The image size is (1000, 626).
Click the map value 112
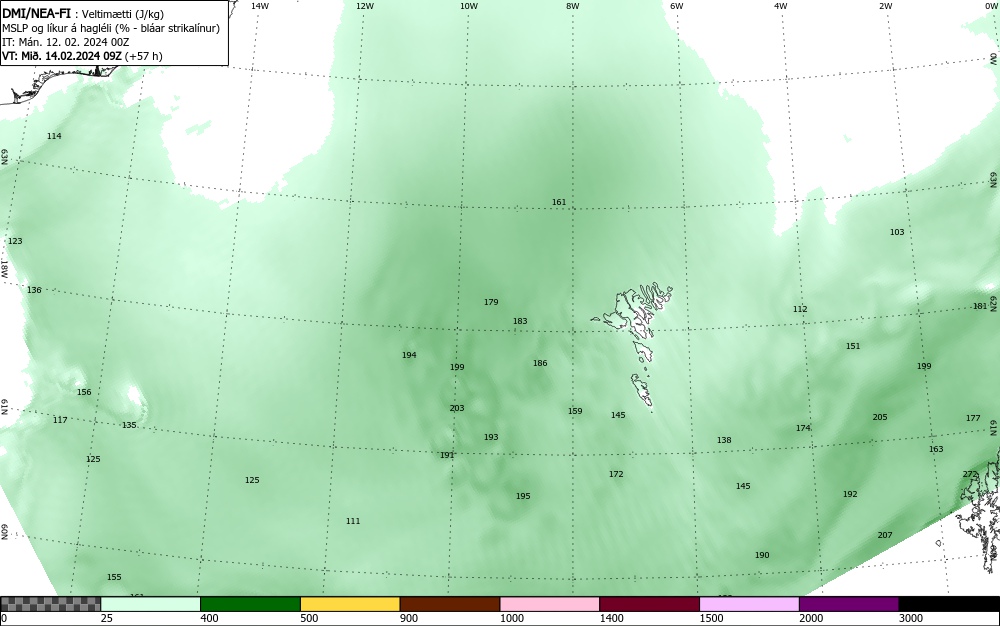(800, 309)
